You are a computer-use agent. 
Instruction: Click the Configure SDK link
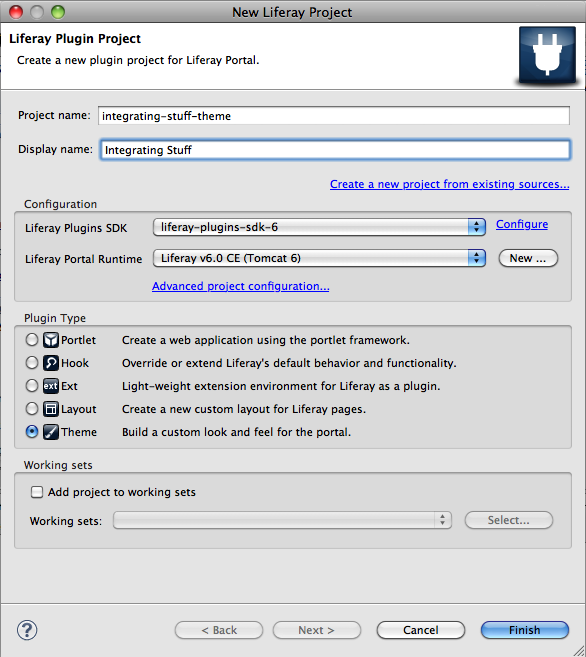click(x=522, y=225)
